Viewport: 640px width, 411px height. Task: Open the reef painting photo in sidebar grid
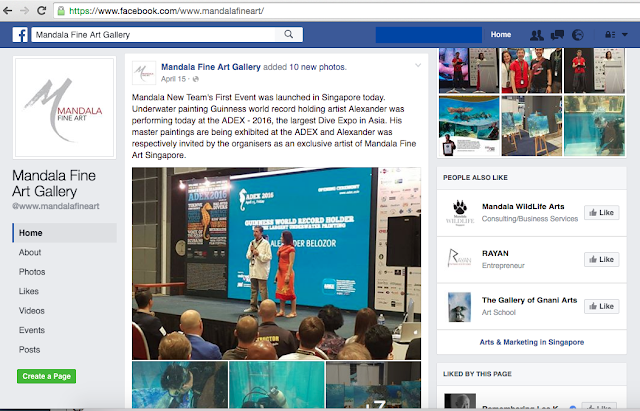point(469,126)
